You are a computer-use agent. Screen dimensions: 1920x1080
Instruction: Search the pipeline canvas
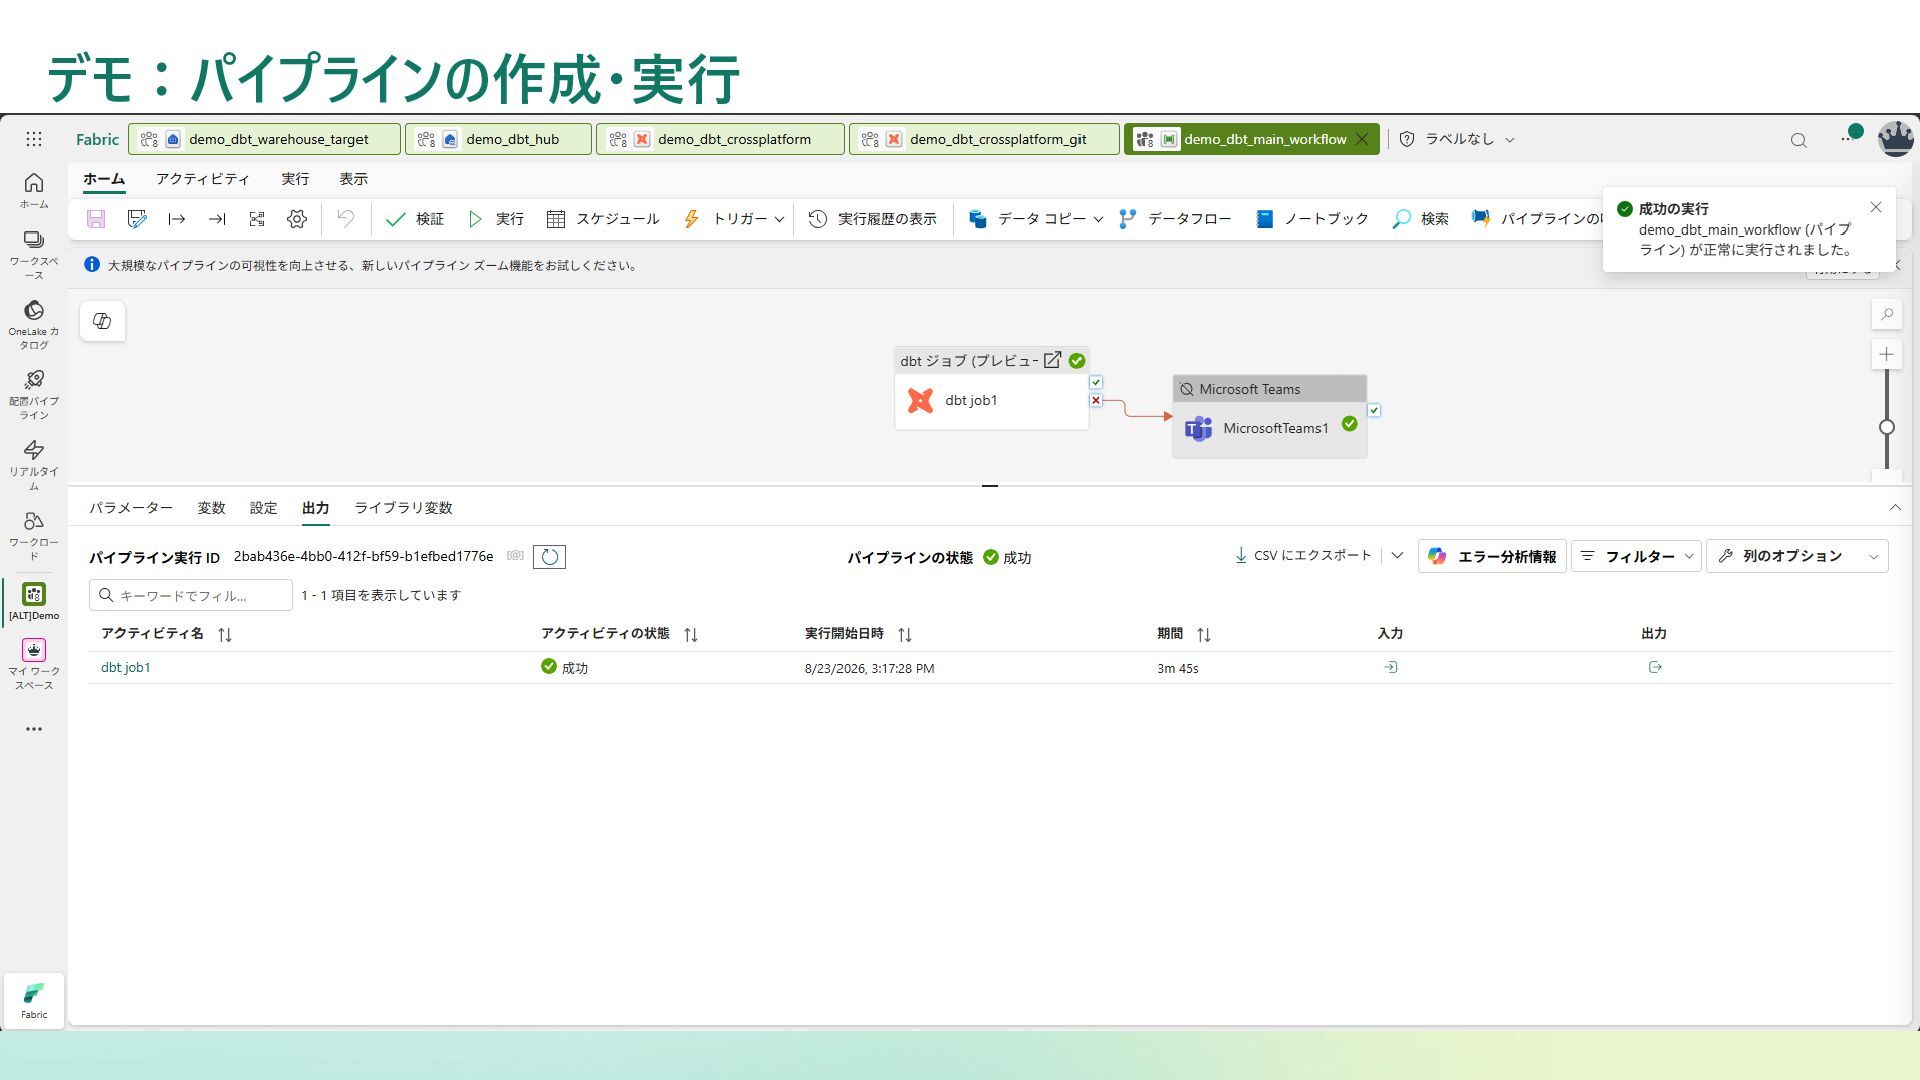(x=1887, y=314)
